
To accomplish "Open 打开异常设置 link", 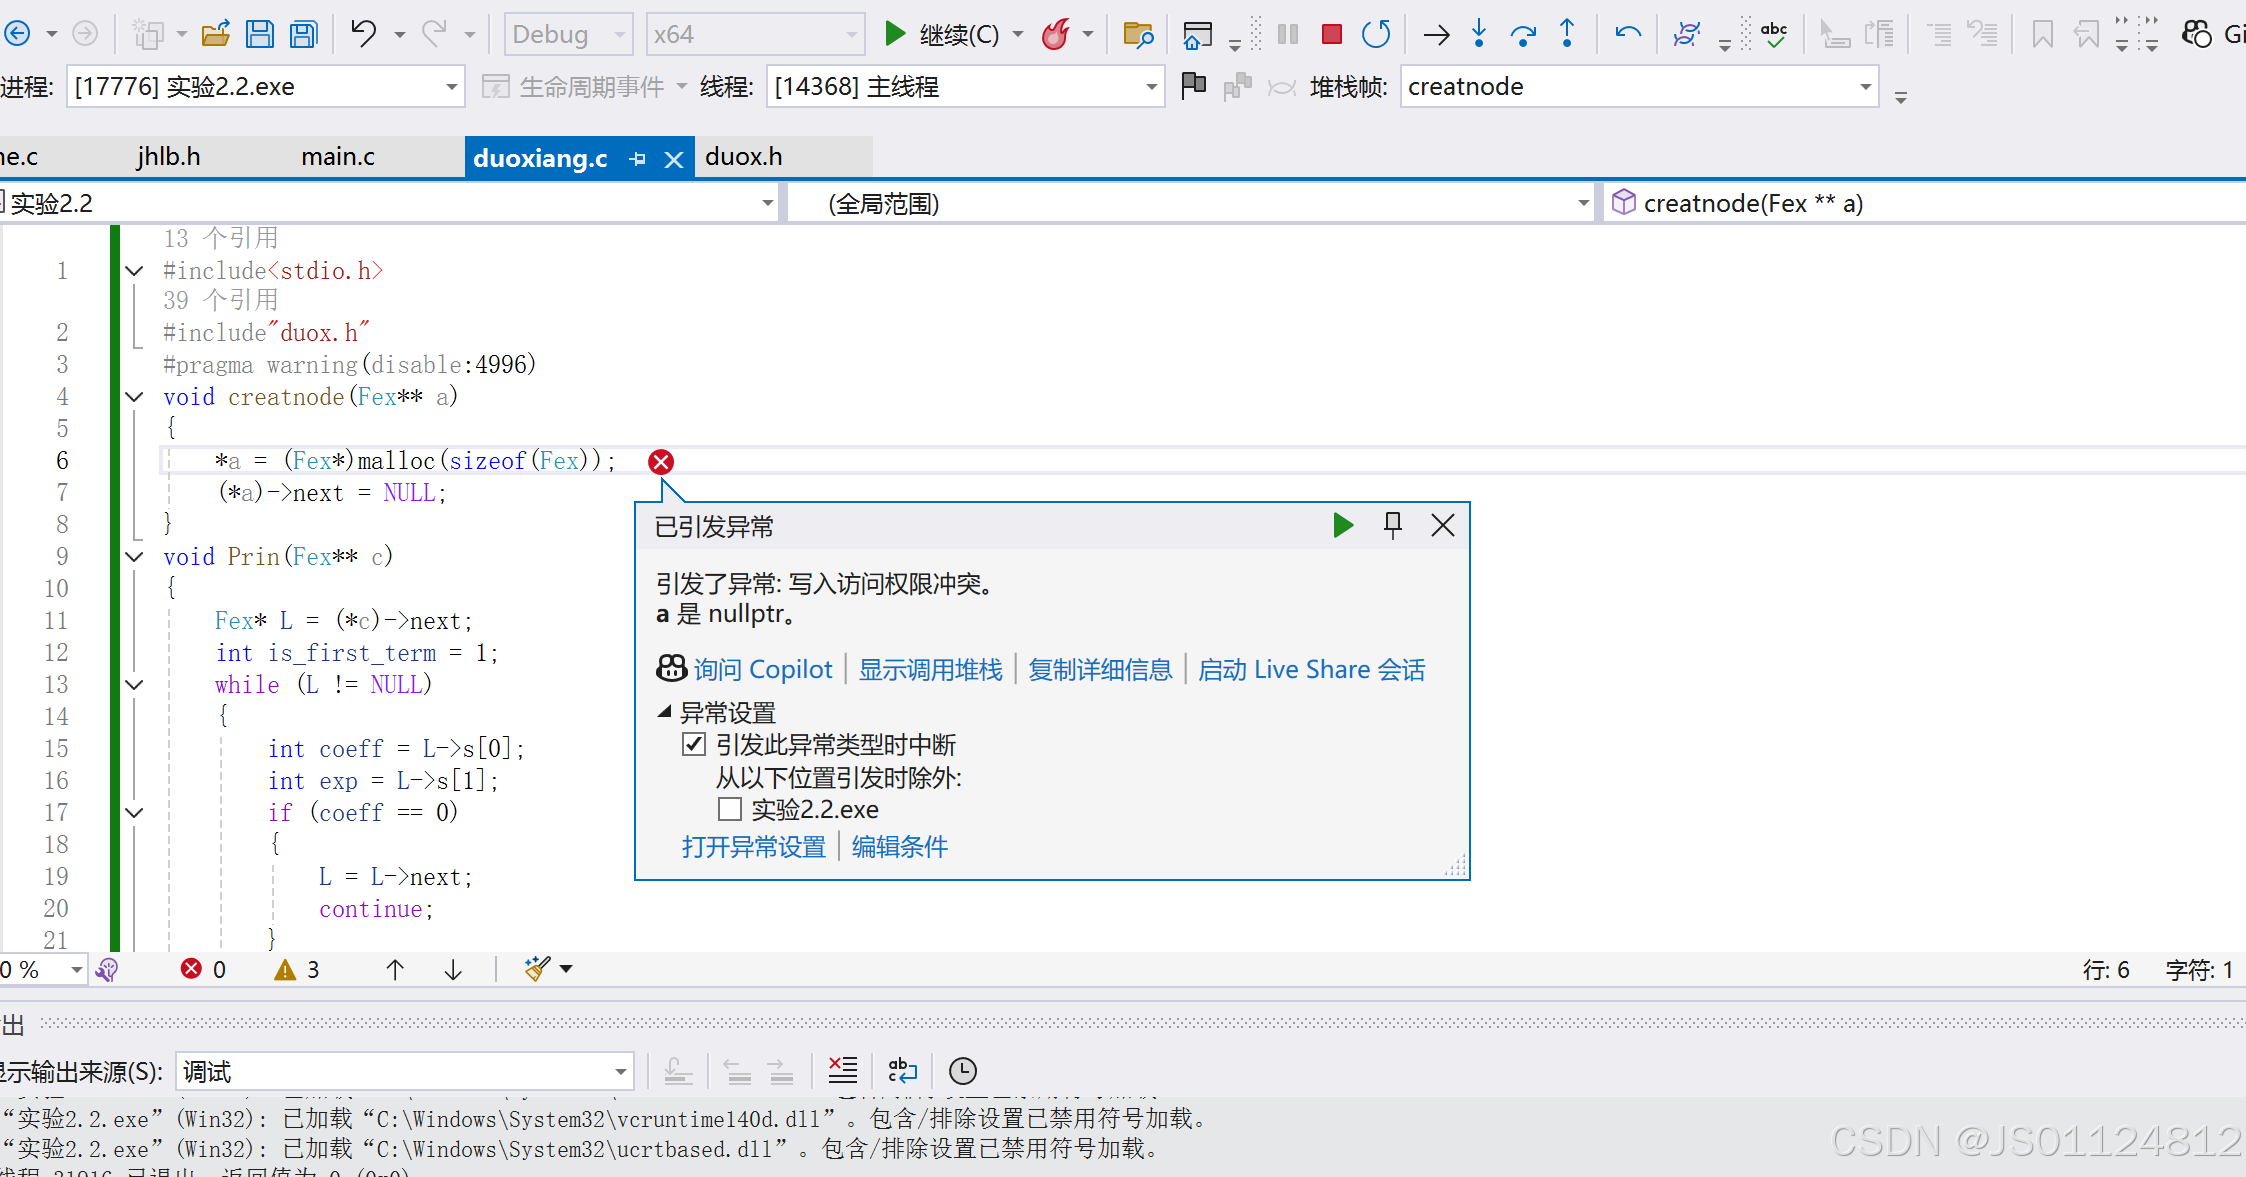I will 753,847.
